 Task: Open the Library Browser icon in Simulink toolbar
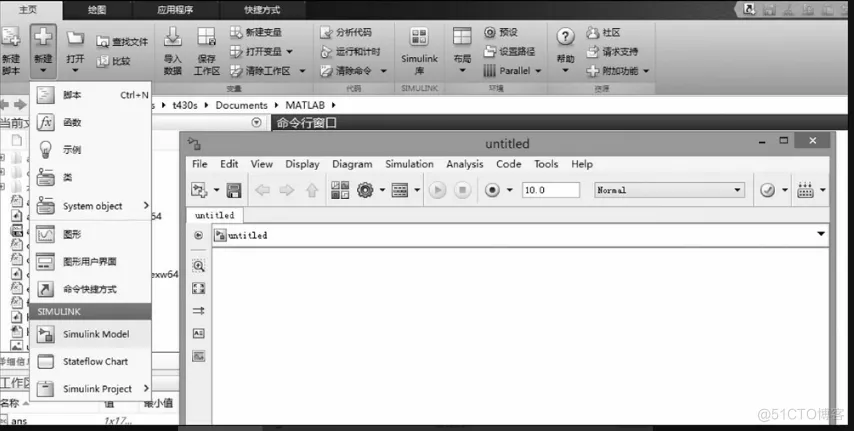pos(340,190)
